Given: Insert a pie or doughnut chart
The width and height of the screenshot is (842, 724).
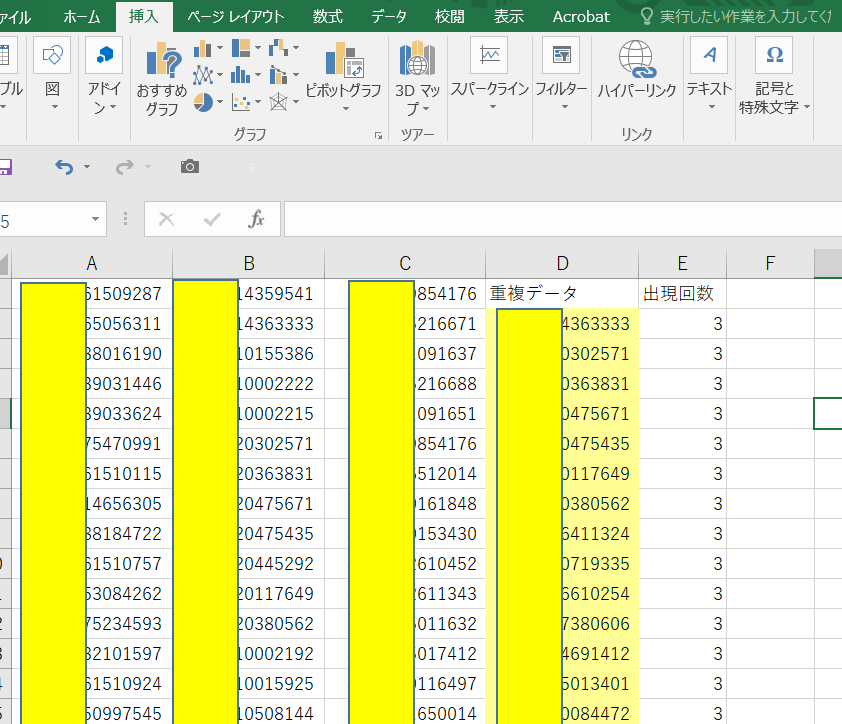Looking at the screenshot, I should click(203, 102).
